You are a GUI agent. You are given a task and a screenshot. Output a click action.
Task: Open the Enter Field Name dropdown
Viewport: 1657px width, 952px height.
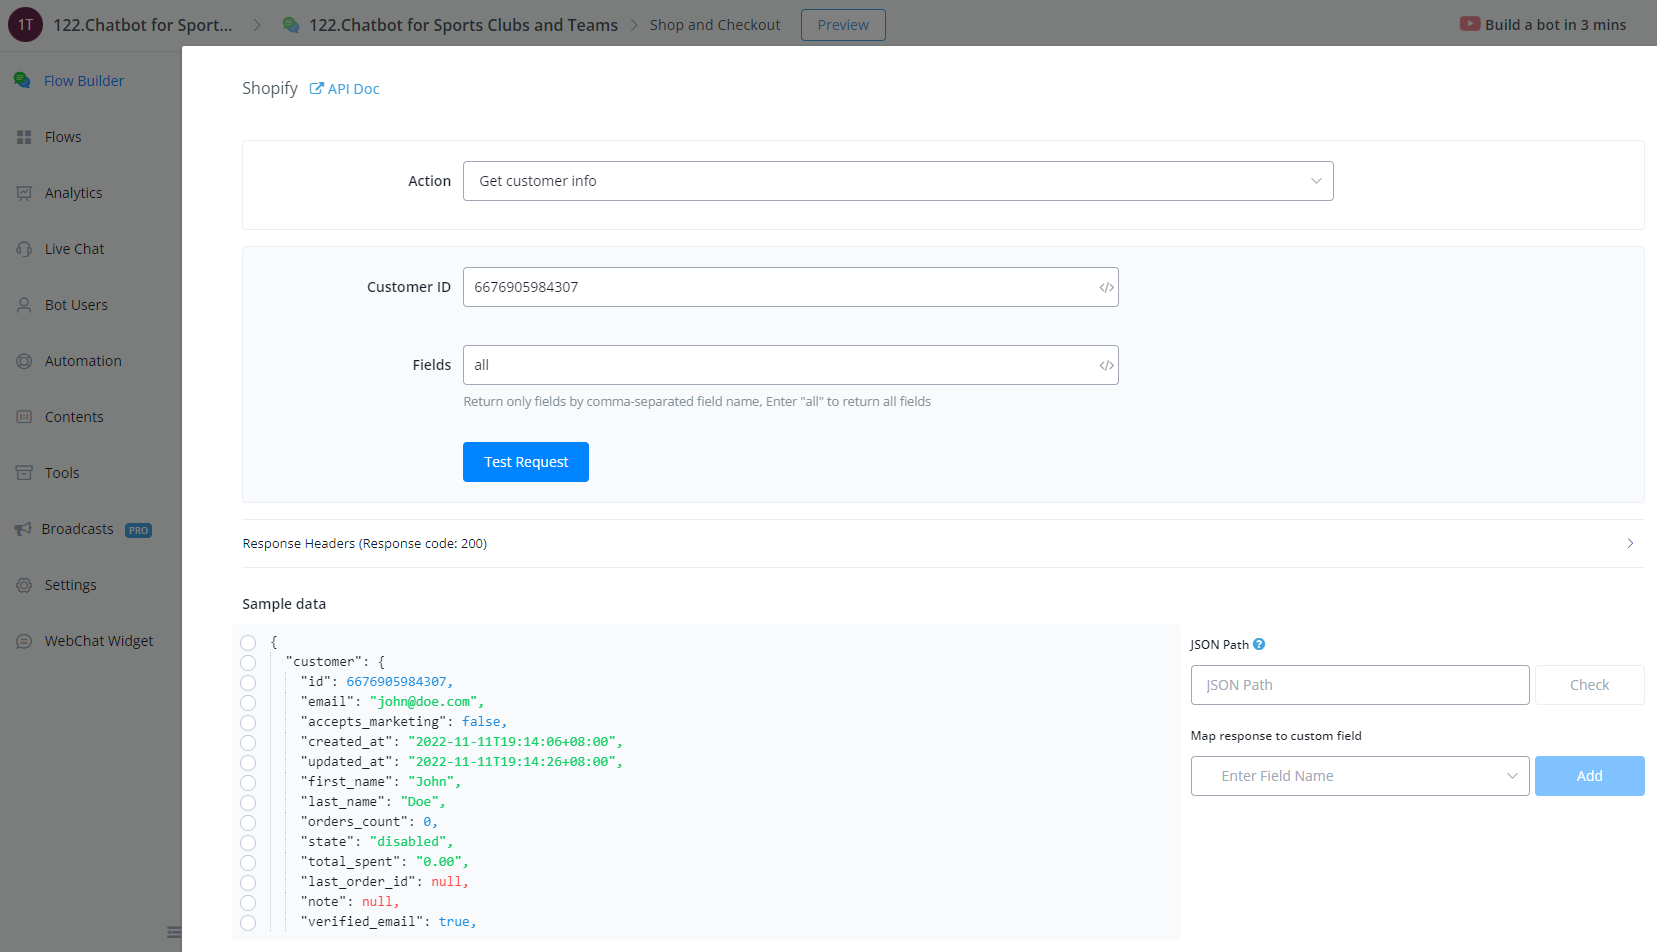click(x=1359, y=776)
